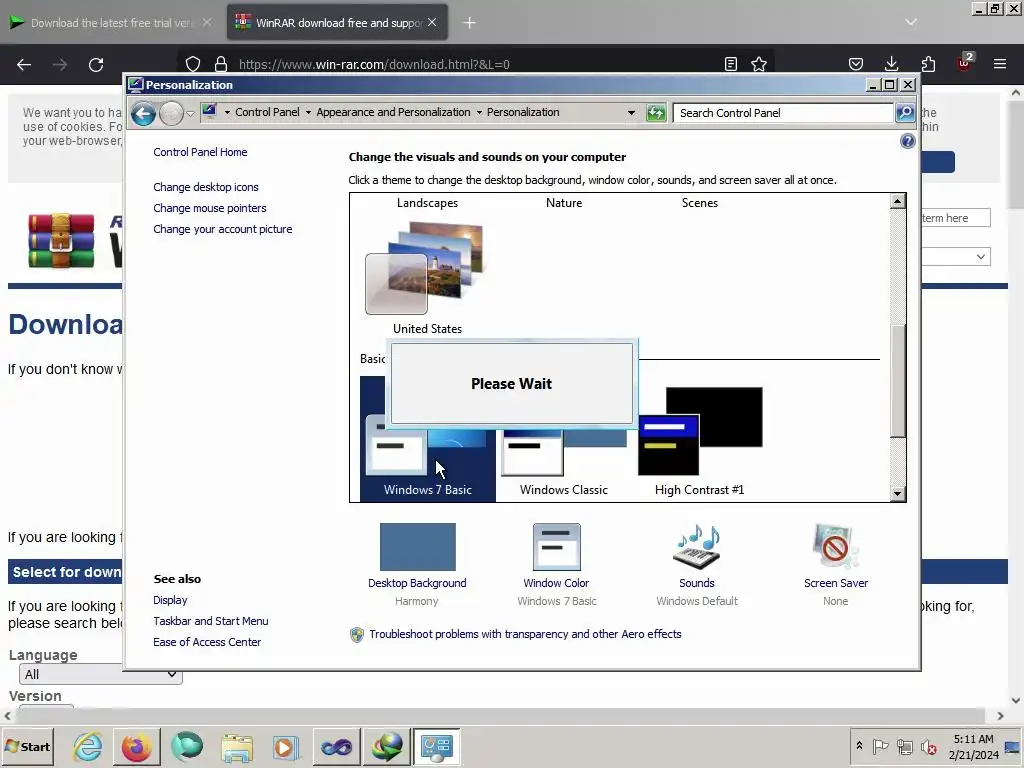Open Control Panel Home link

point(200,152)
